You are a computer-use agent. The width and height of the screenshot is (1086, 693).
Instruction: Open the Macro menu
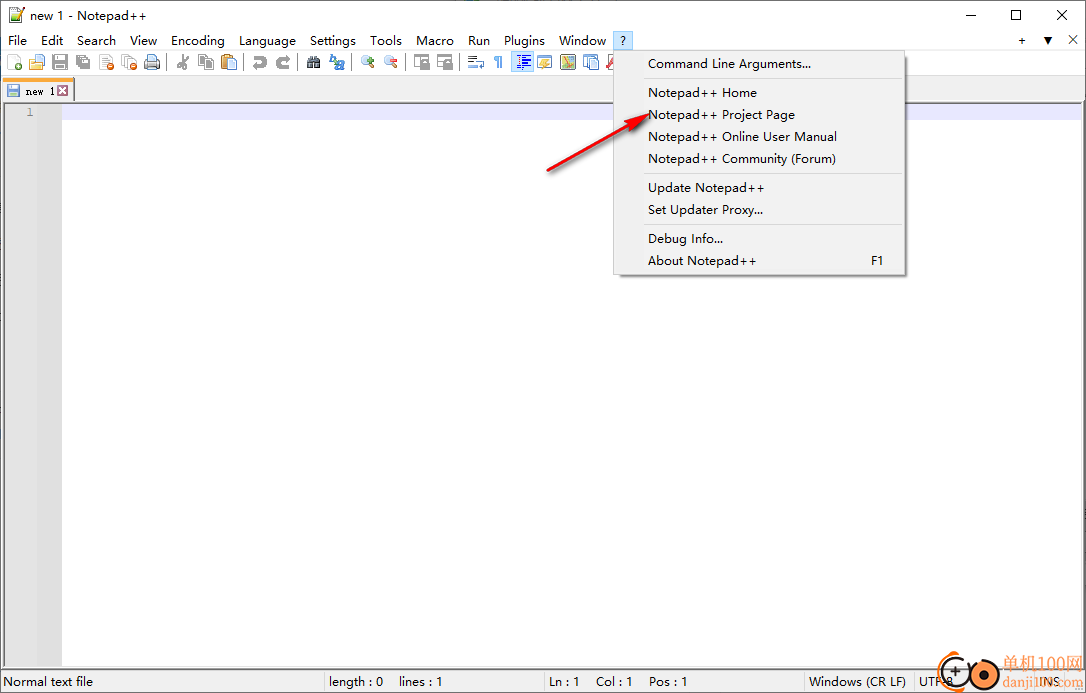pyautogui.click(x=435, y=41)
